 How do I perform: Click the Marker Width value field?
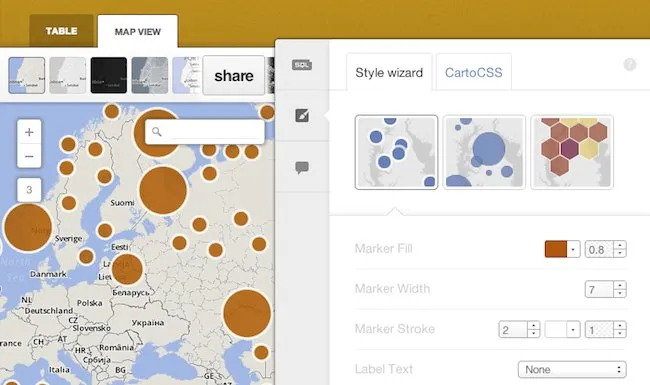[x=599, y=289]
